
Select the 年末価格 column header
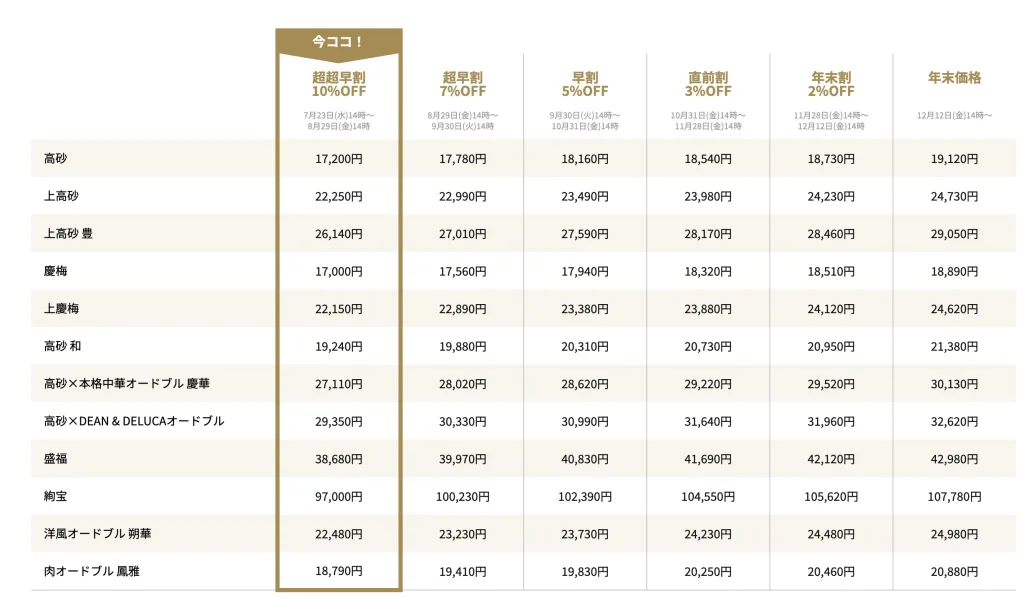(954, 78)
